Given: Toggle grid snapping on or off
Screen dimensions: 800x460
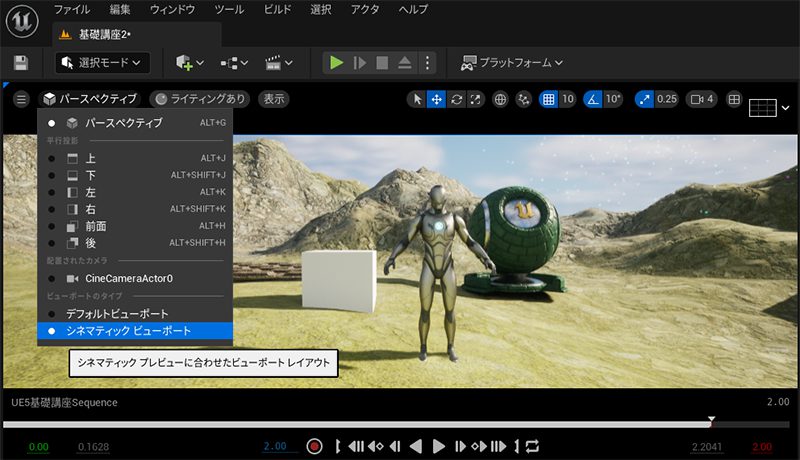Looking at the screenshot, I should tap(548, 99).
